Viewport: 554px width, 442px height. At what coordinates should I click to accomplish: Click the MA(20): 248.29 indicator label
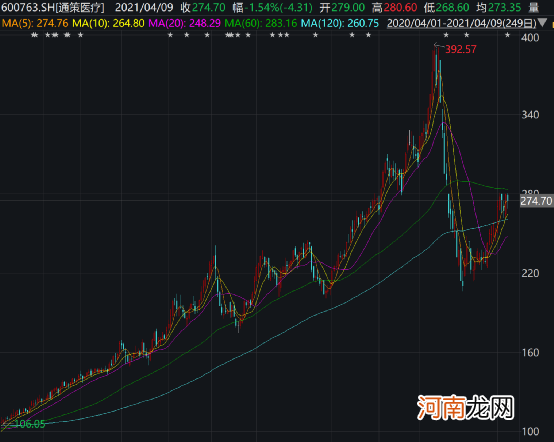(x=184, y=23)
